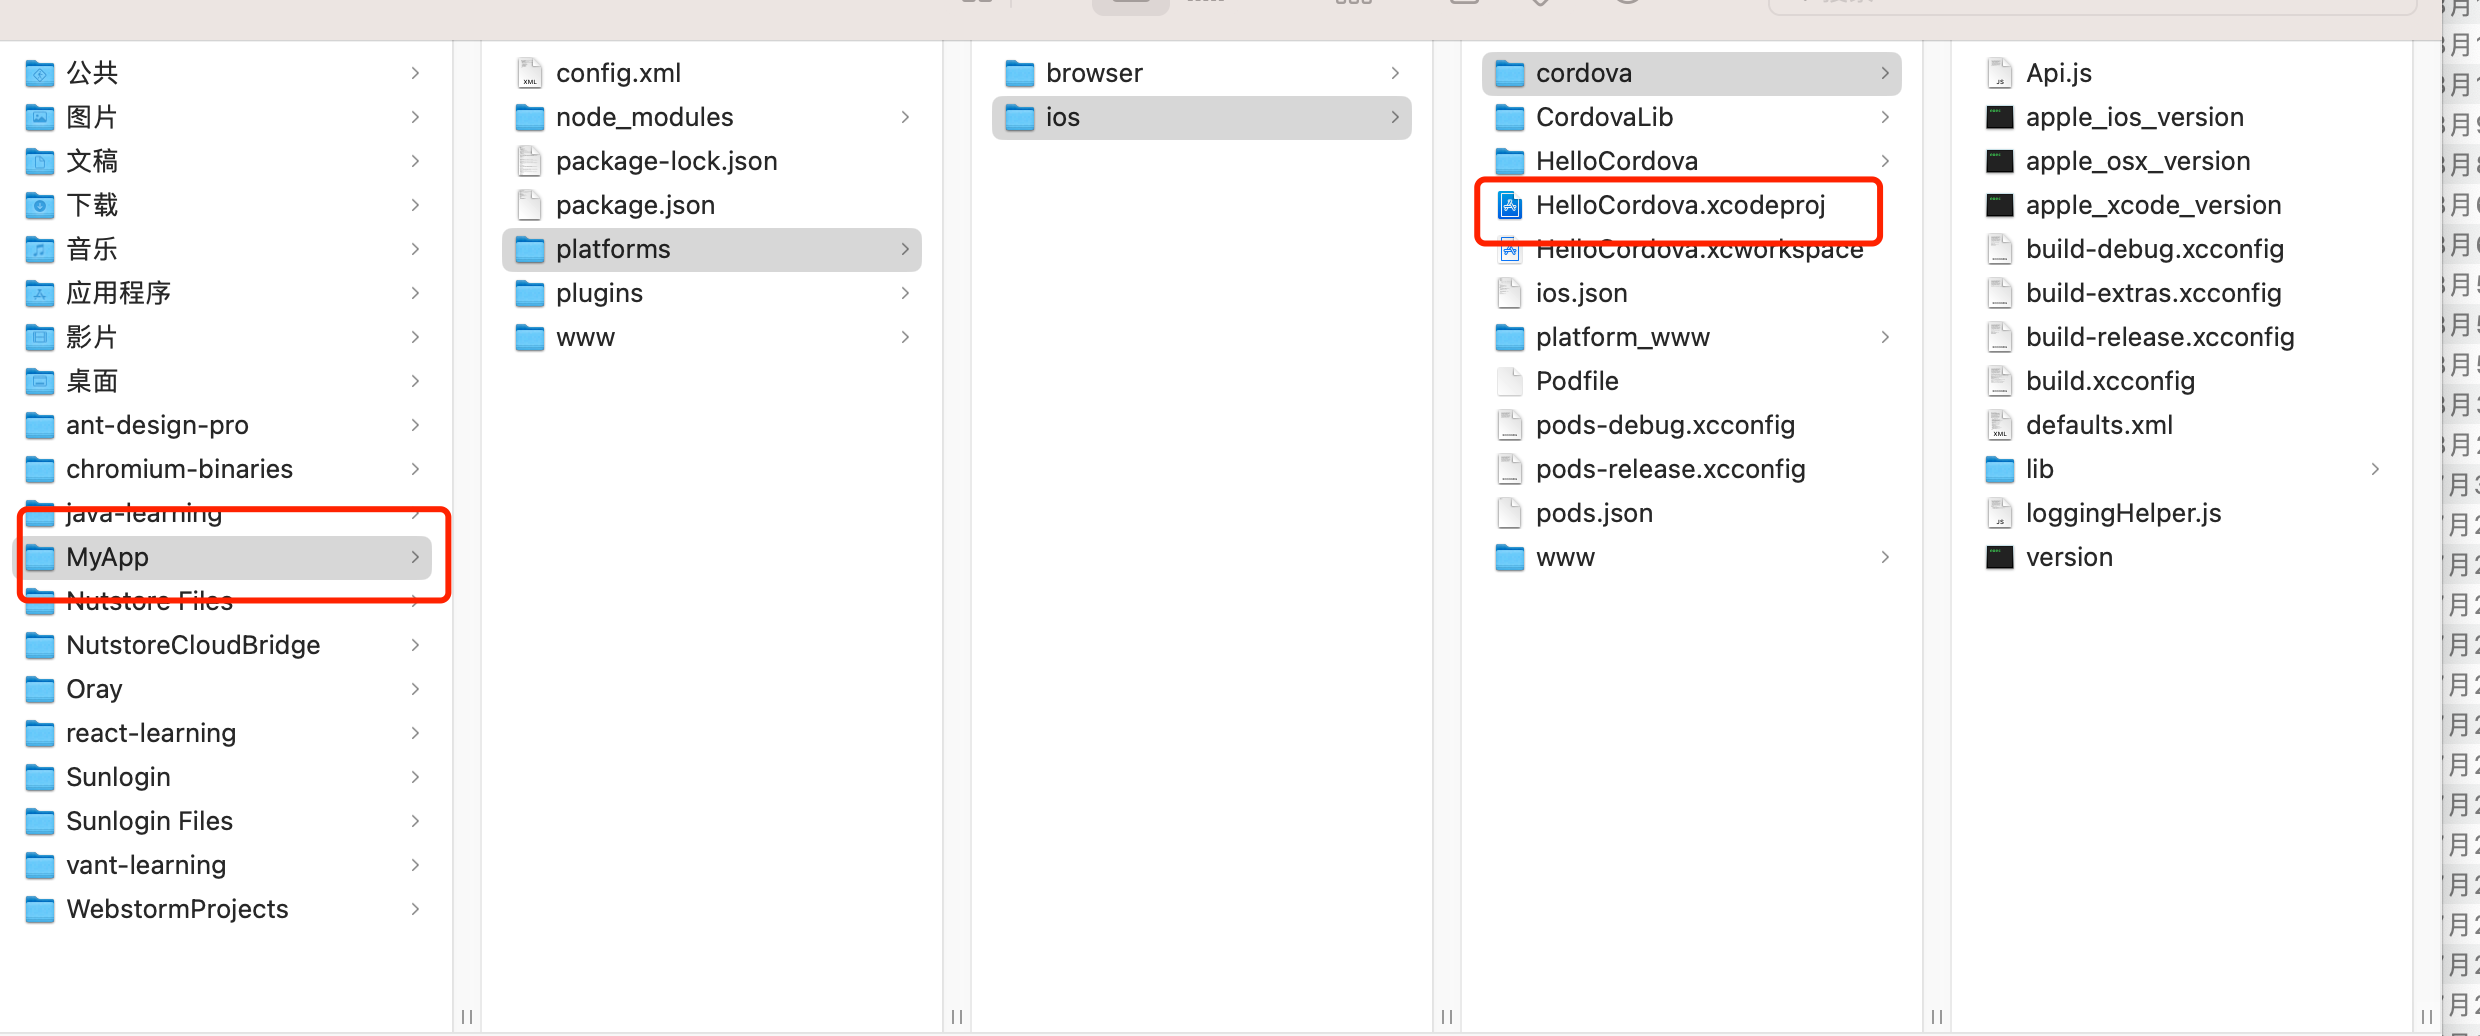Click the 音乐 music folder icon

coord(39,249)
